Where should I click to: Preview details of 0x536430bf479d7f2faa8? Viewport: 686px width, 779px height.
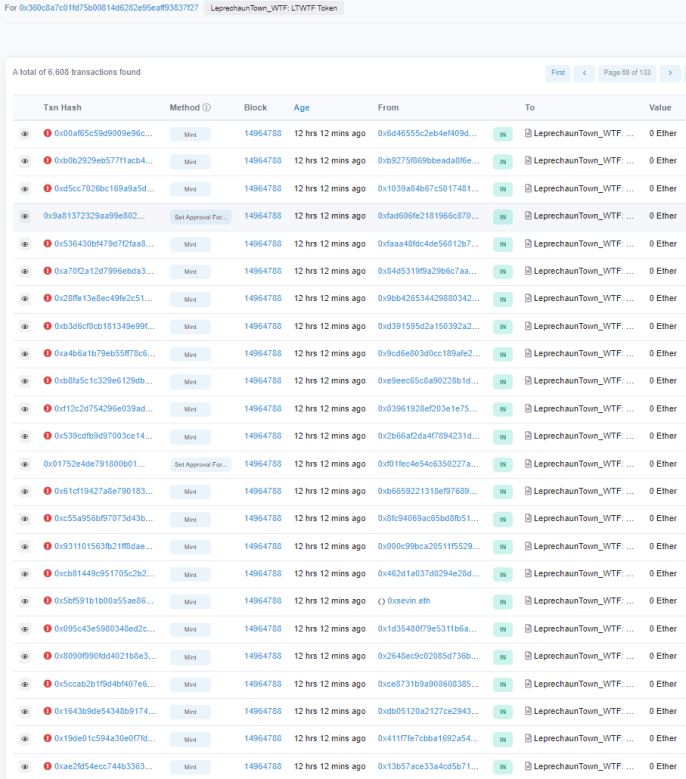click(x=24, y=244)
